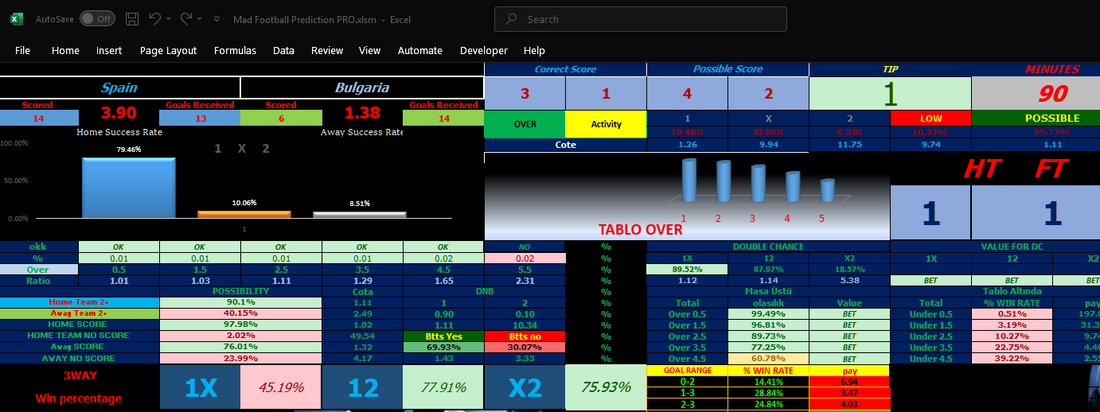The height and width of the screenshot is (412, 1100).
Task: Select the DOUBLE CHANCE header cell
Action: (768, 246)
